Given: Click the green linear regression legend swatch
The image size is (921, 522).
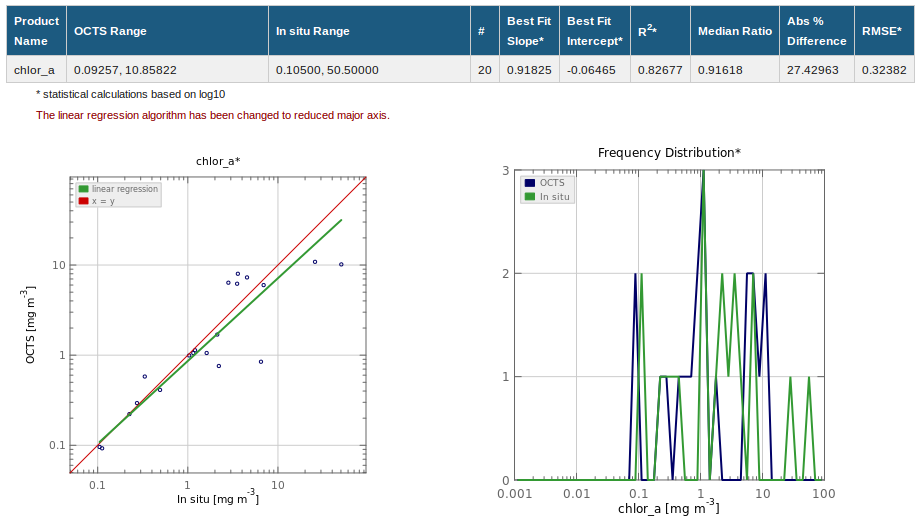Looking at the screenshot, I should [x=84, y=189].
